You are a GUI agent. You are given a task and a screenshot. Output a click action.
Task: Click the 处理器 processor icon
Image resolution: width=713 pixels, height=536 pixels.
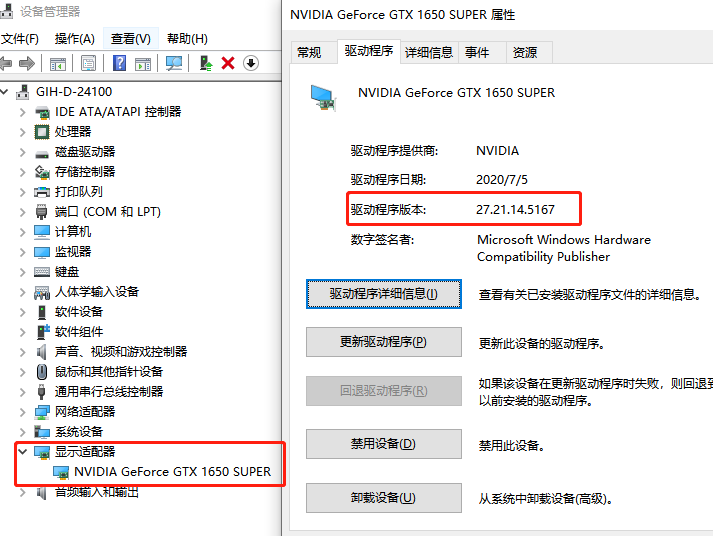[42, 132]
